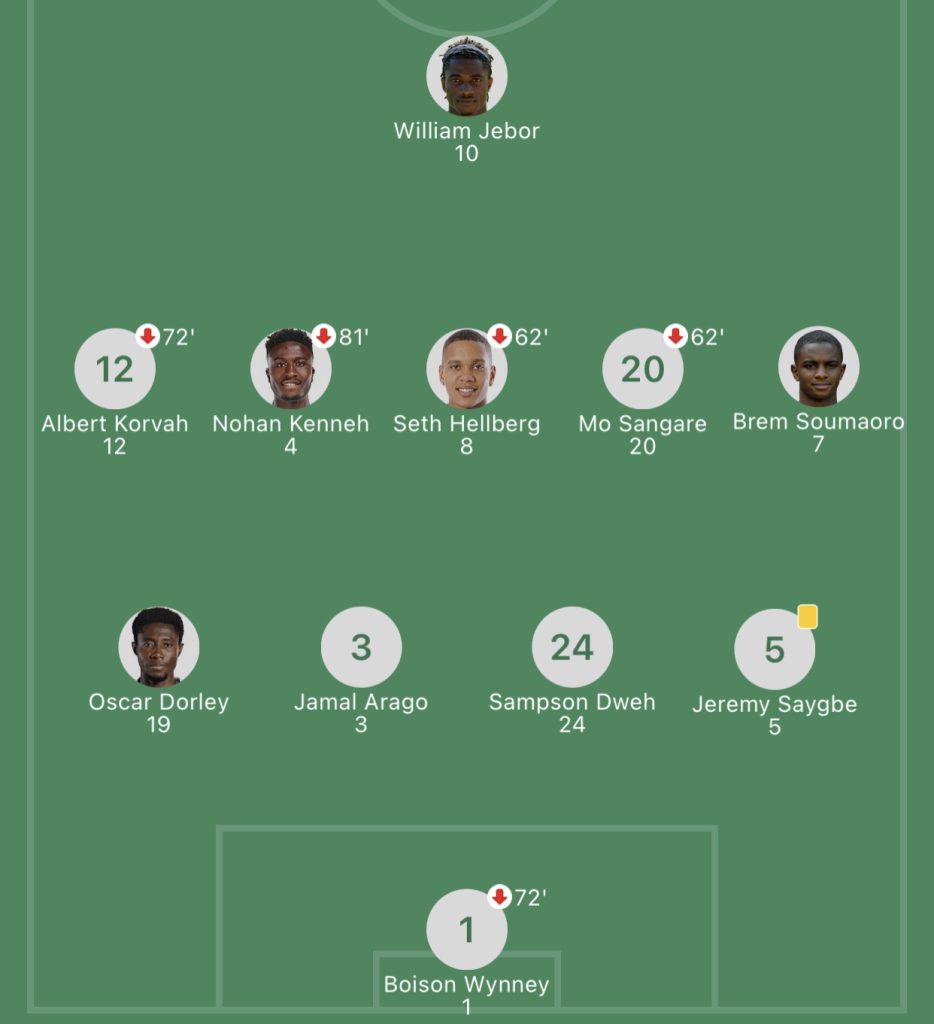
Task: Open Seth Hellberg's player photo
Action: (x=467, y=368)
